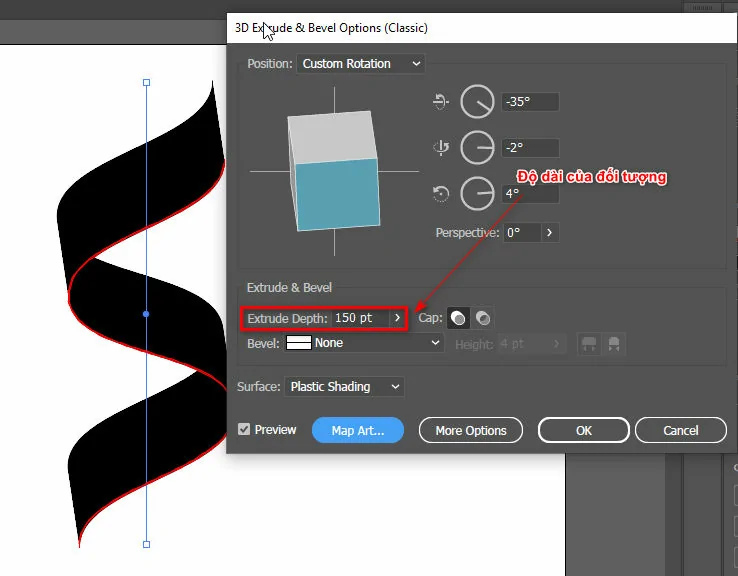Click the More Options button
This screenshot has height=576, width=738.
pyautogui.click(x=471, y=430)
